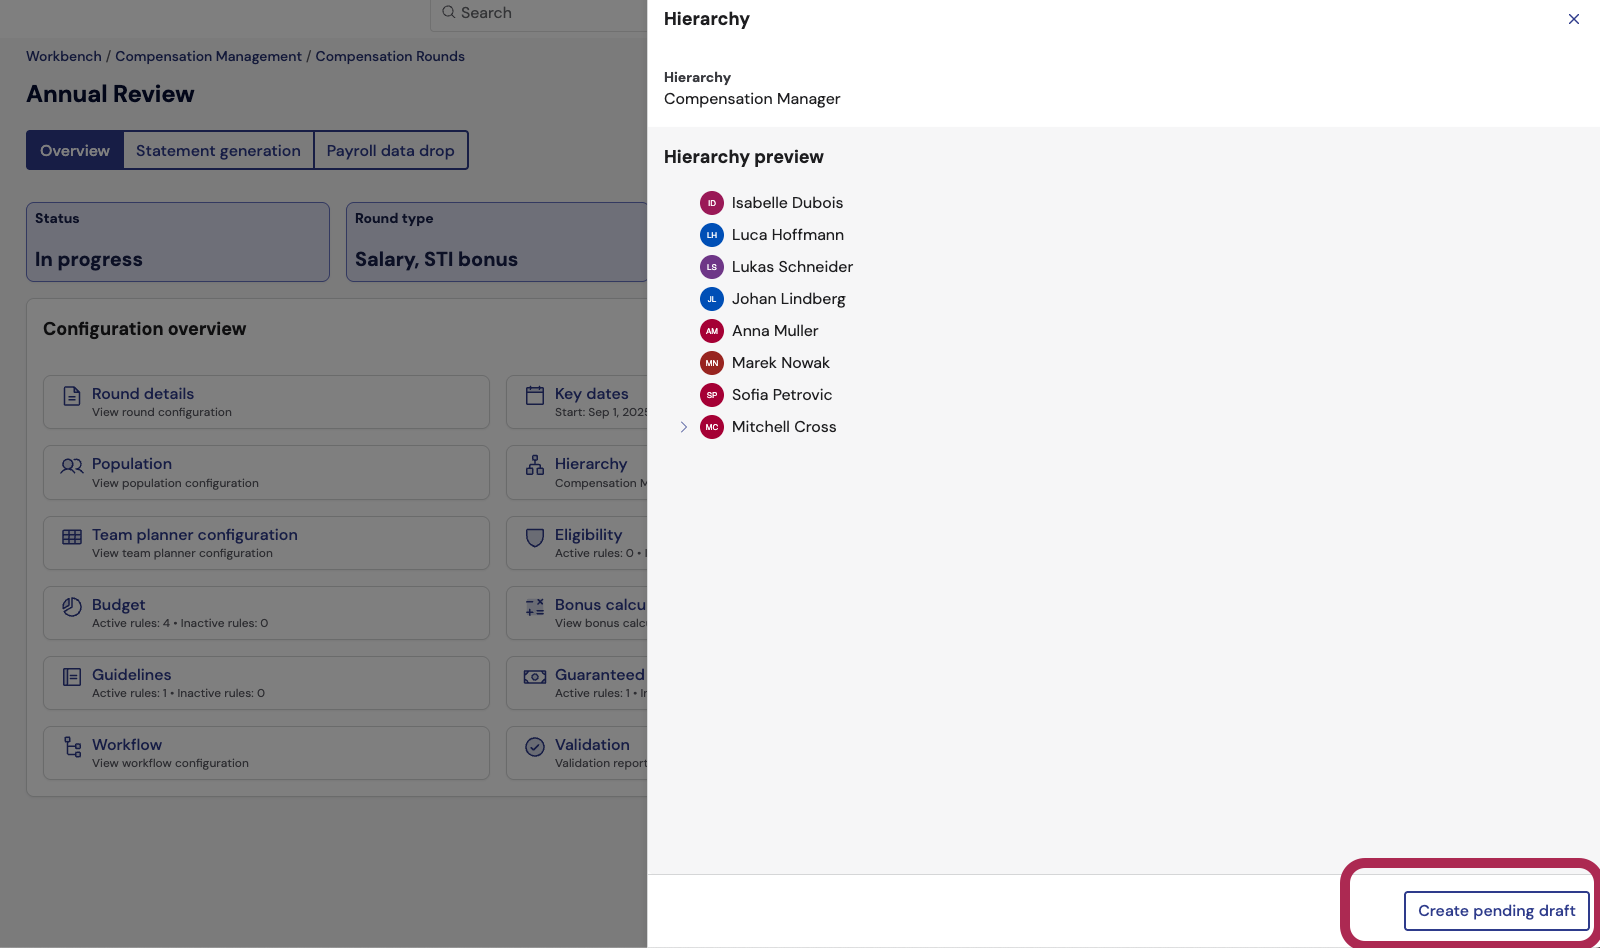This screenshot has height=948, width=1600.
Task: Go to the Workbench breadcrumb link
Action: coord(64,57)
